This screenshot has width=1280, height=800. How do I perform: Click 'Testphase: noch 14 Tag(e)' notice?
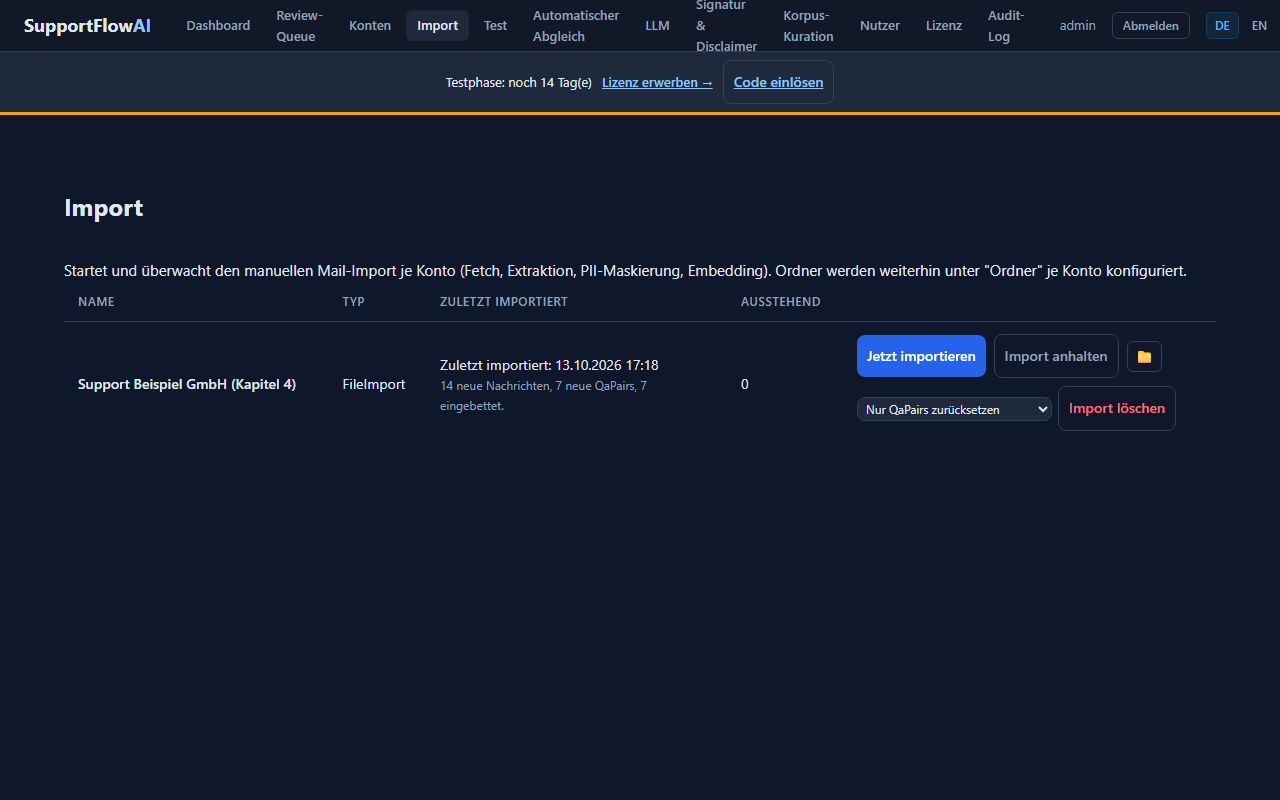(519, 82)
